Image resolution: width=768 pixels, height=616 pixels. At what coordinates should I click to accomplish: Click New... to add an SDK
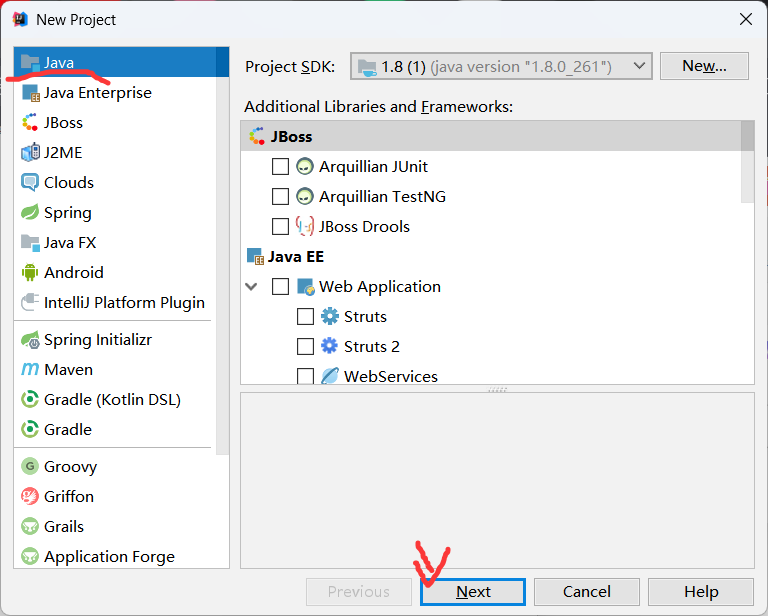tap(704, 66)
